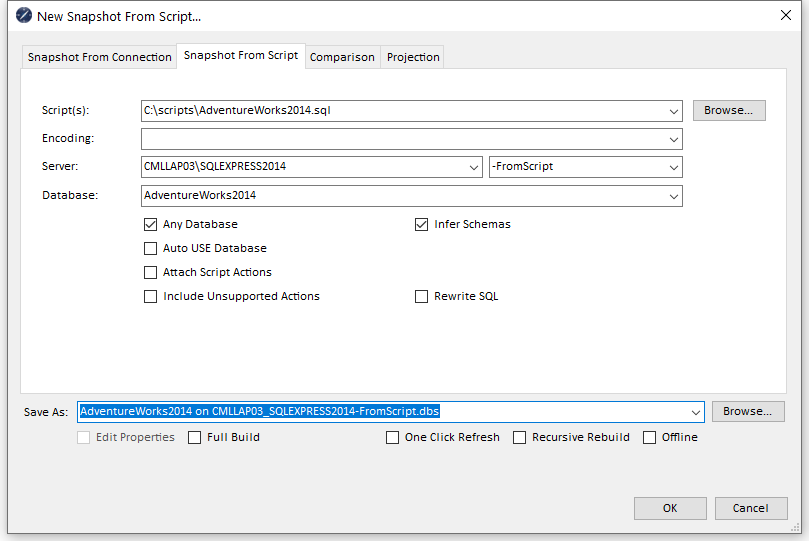The width and height of the screenshot is (809, 541).
Task: Enable Include Unsupported Actions checkbox
Action: coord(151,296)
